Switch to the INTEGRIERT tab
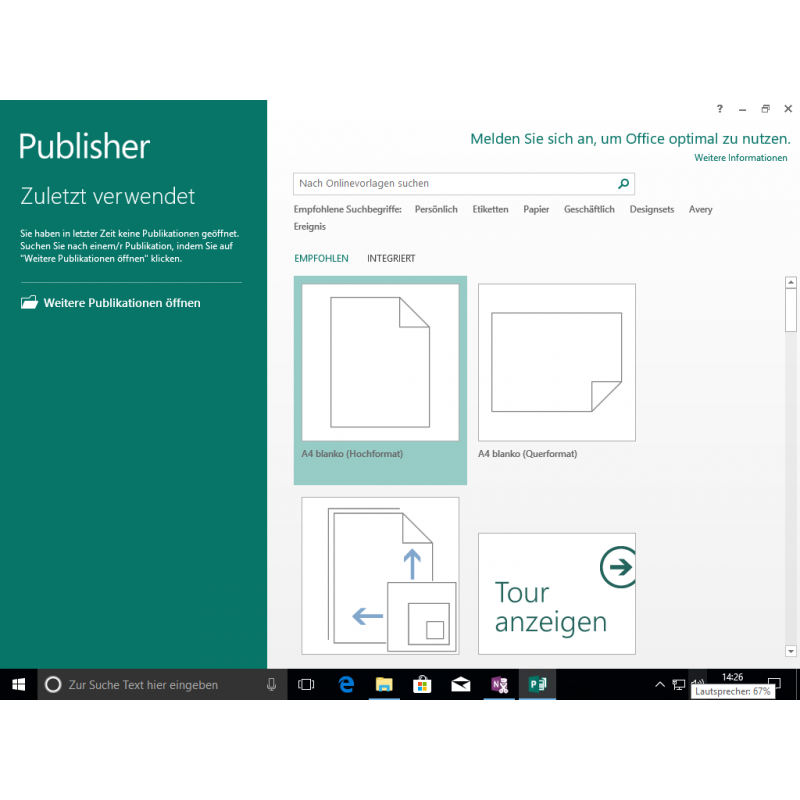800x800 pixels. tap(391, 259)
